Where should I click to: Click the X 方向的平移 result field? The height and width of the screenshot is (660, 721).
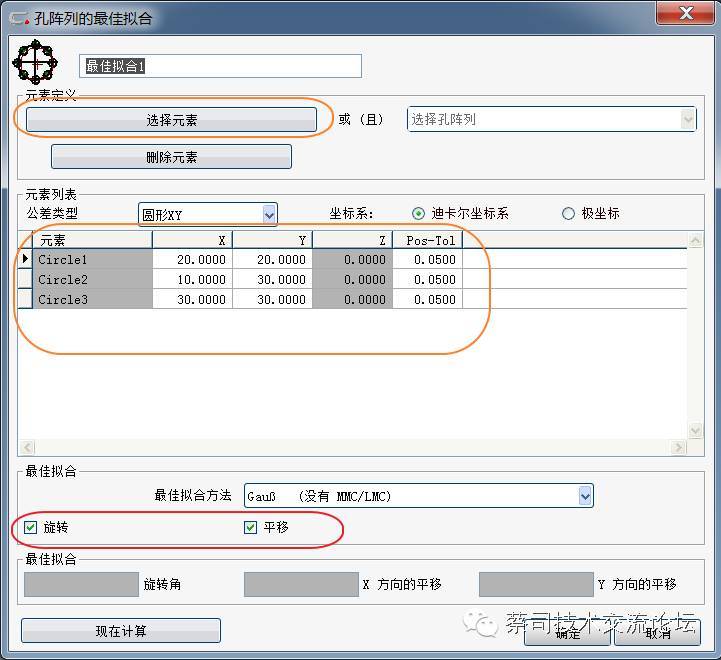coord(301,584)
